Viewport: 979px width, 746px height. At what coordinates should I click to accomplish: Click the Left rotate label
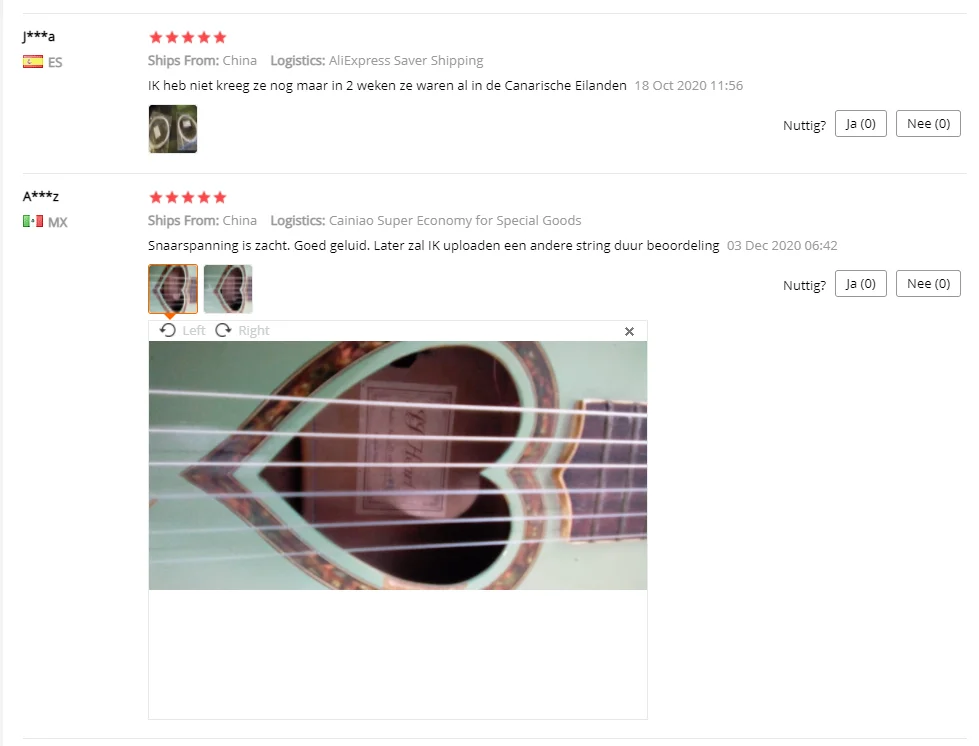click(194, 330)
